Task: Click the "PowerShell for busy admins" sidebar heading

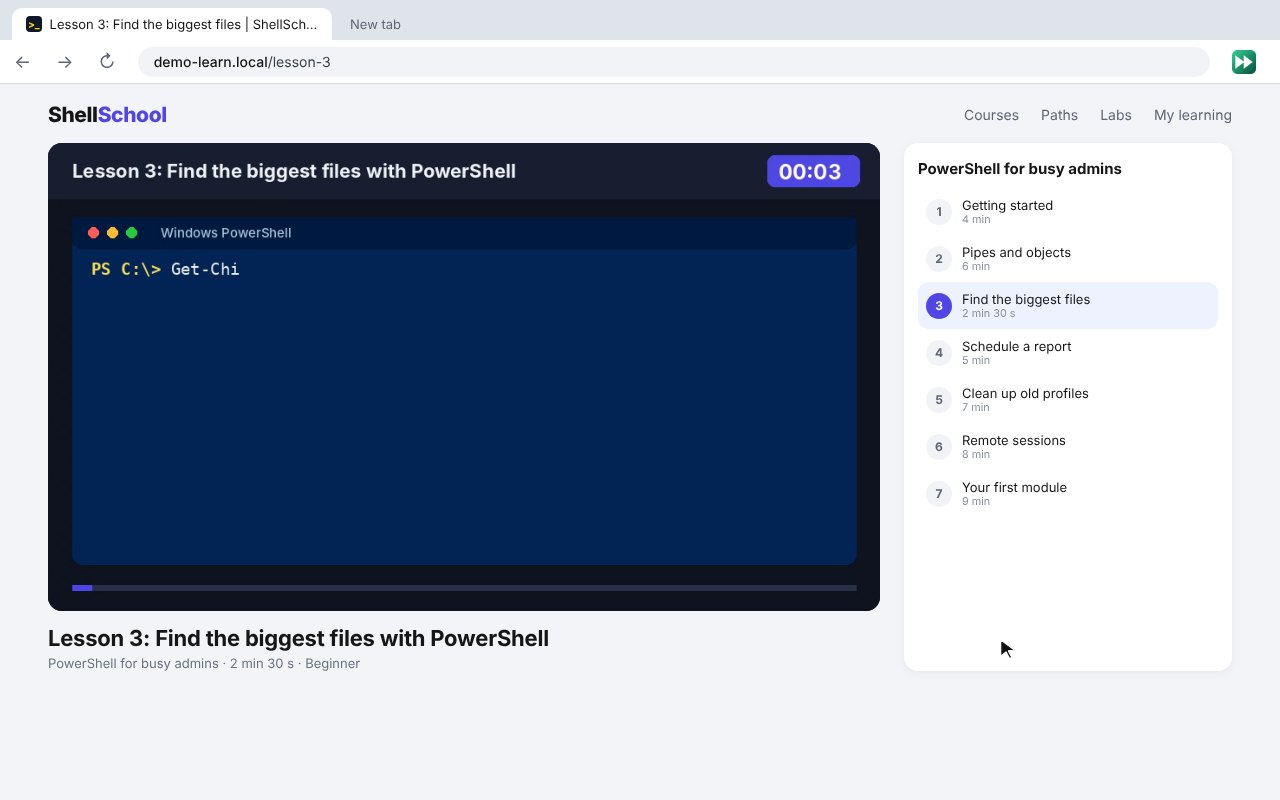Action: pyautogui.click(x=1020, y=169)
